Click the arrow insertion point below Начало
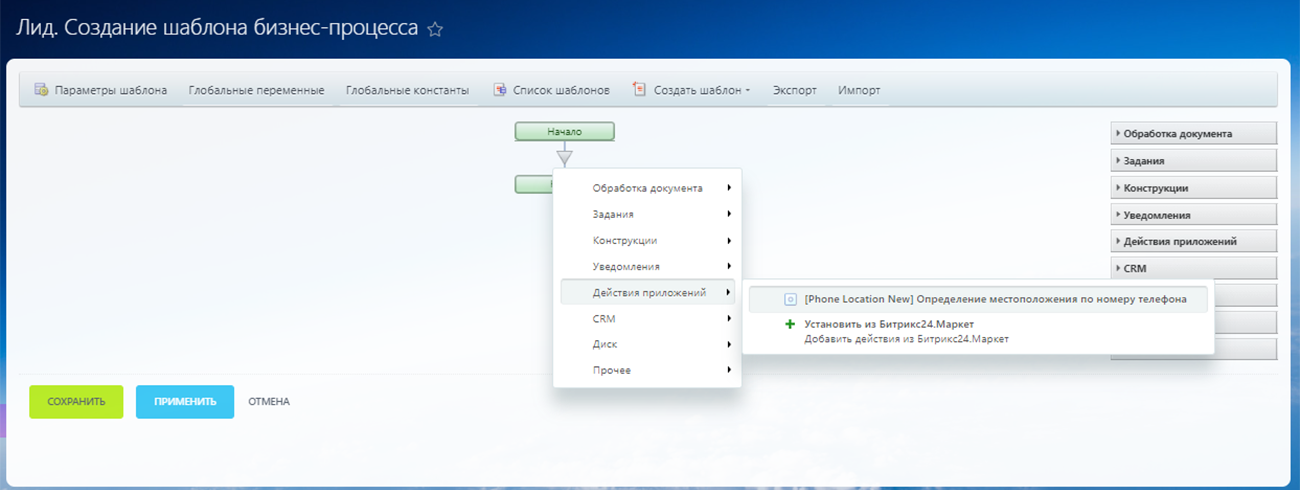Viewport: 1300px width, 490px height. pos(564,157)
